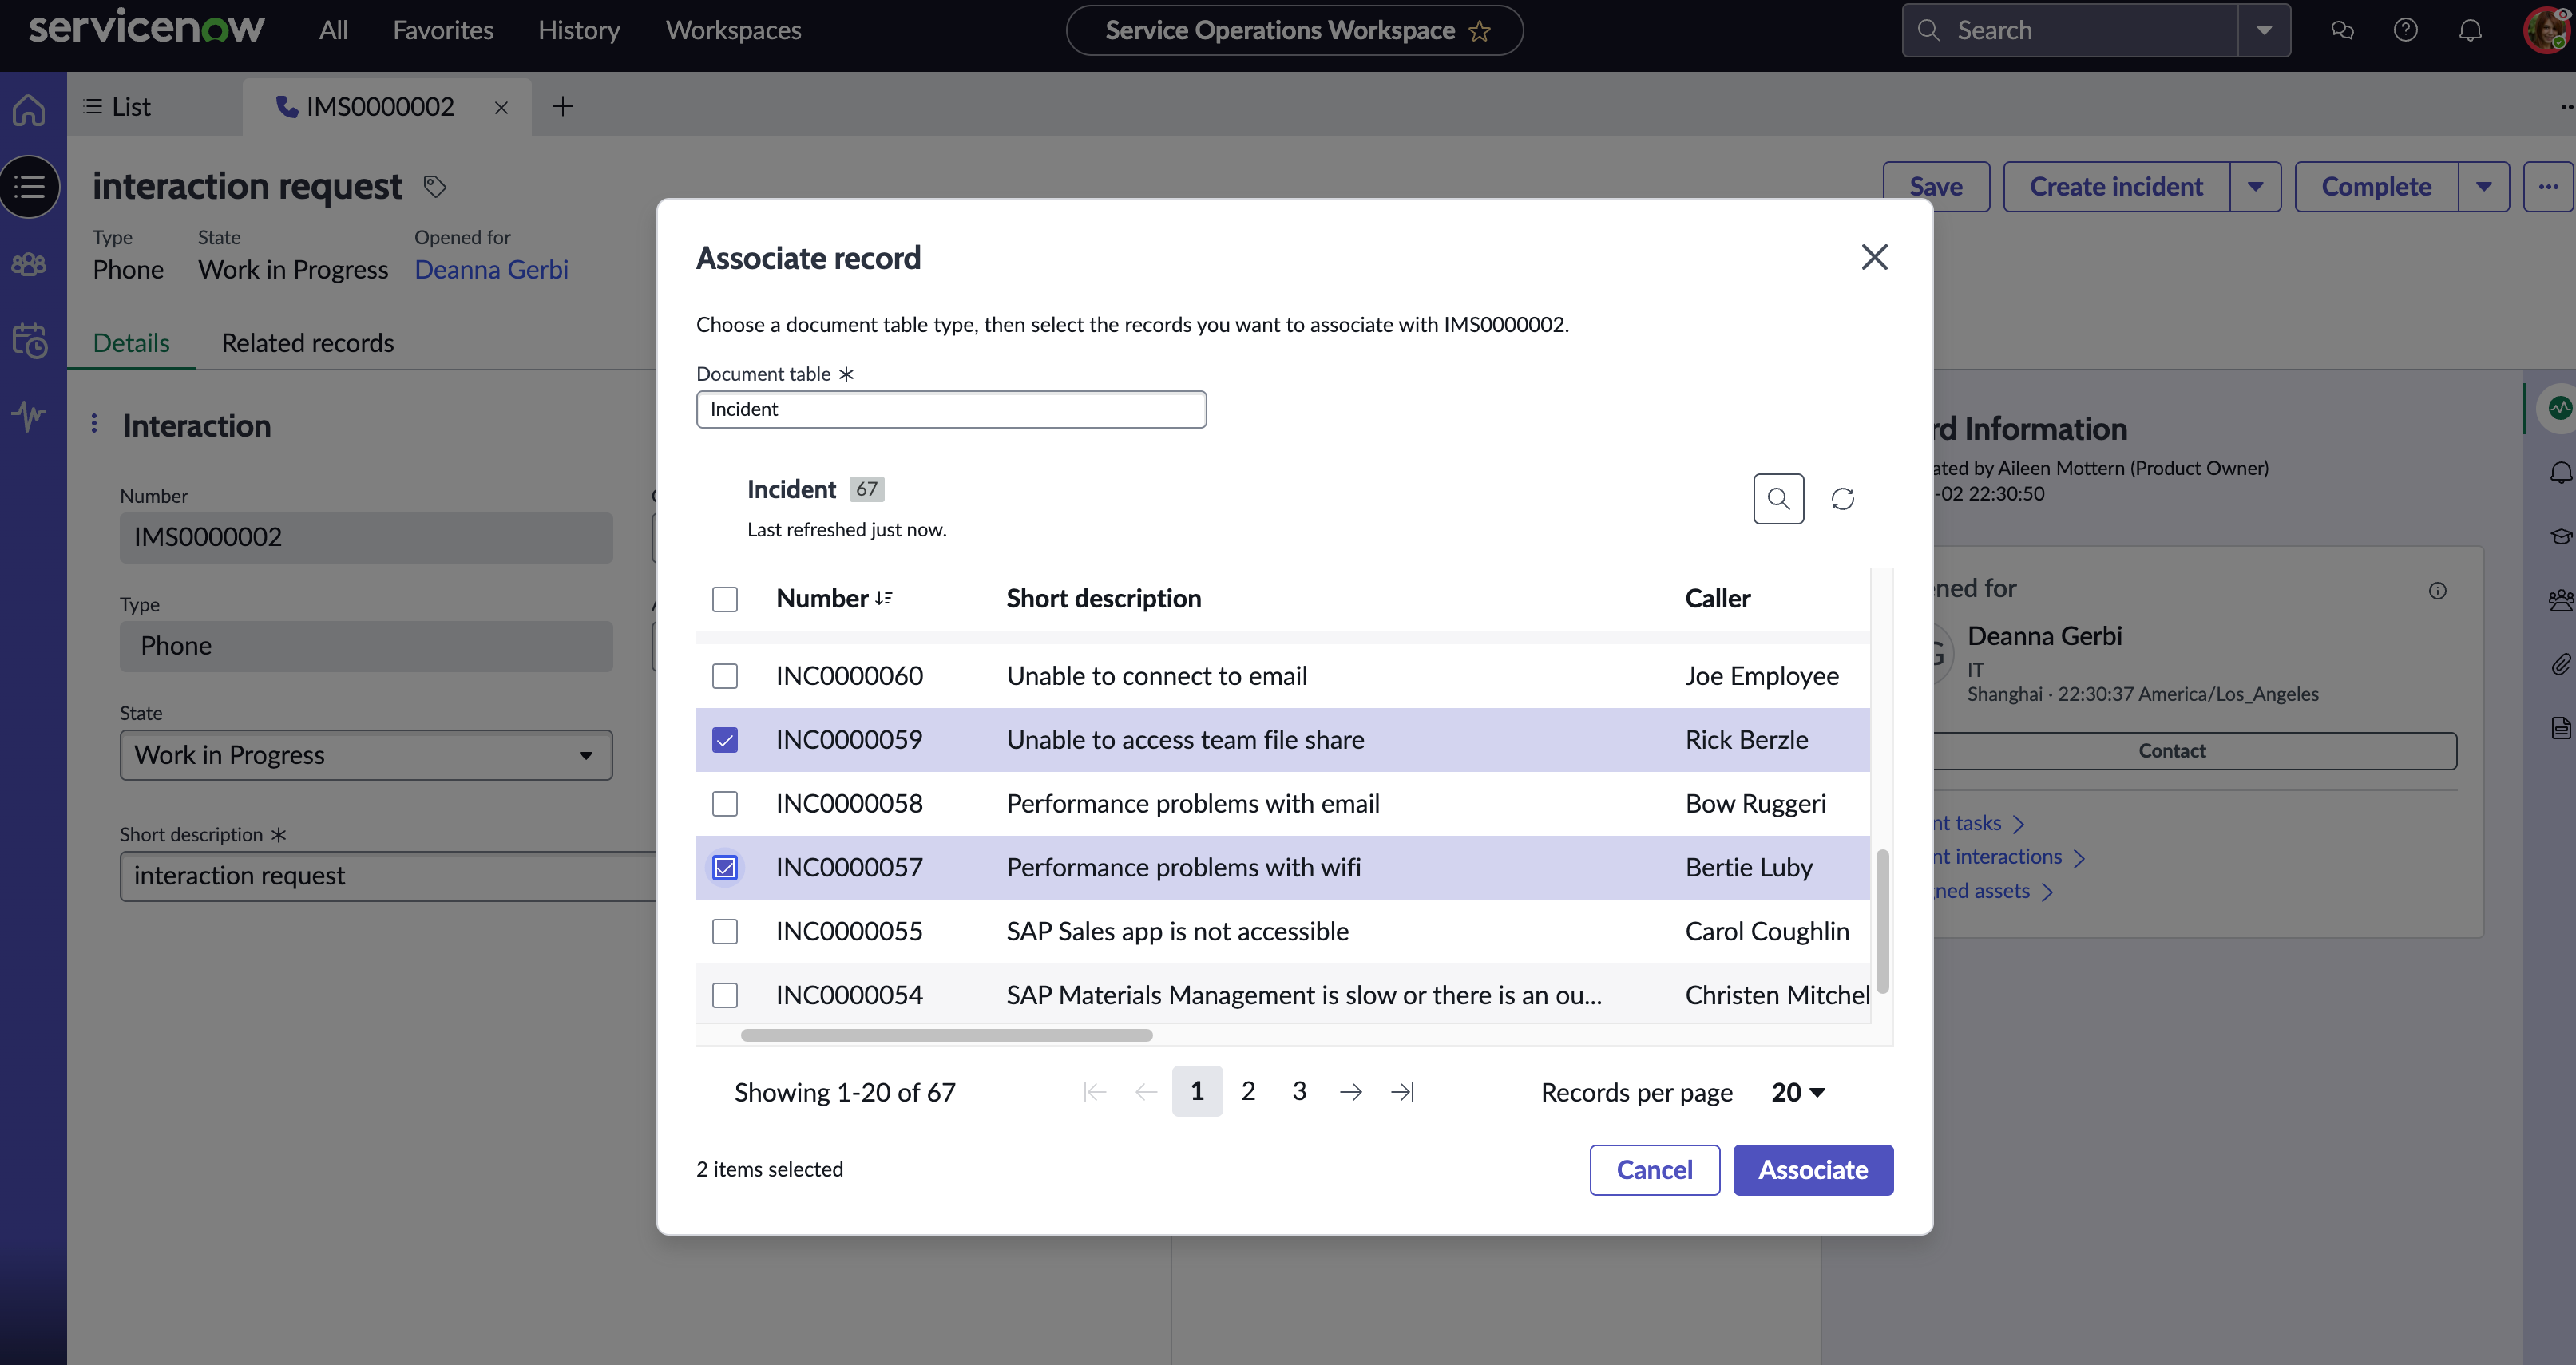Open the Help question mark icon
Image resolution: width=2576 pixels, height=1365 pixels.
2406,30
